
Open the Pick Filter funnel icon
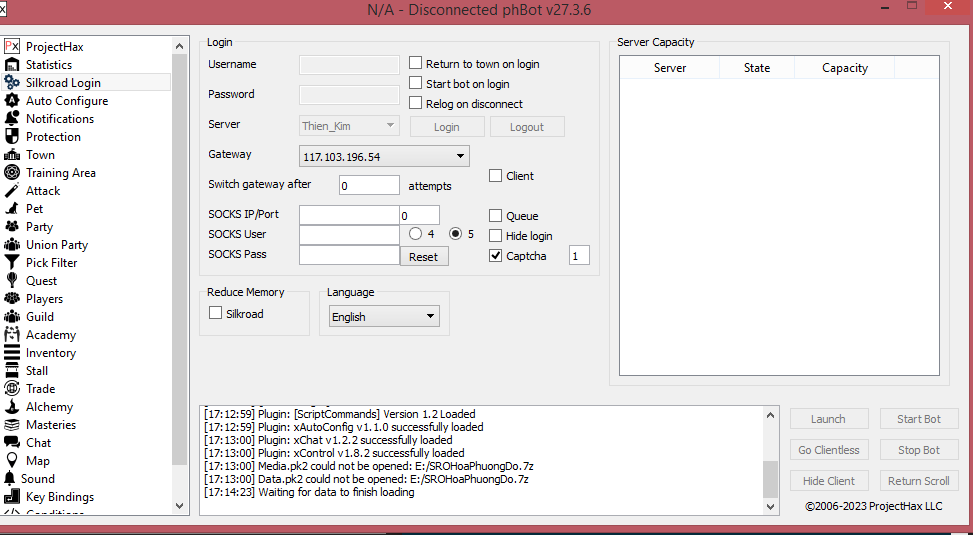[12, 263]
